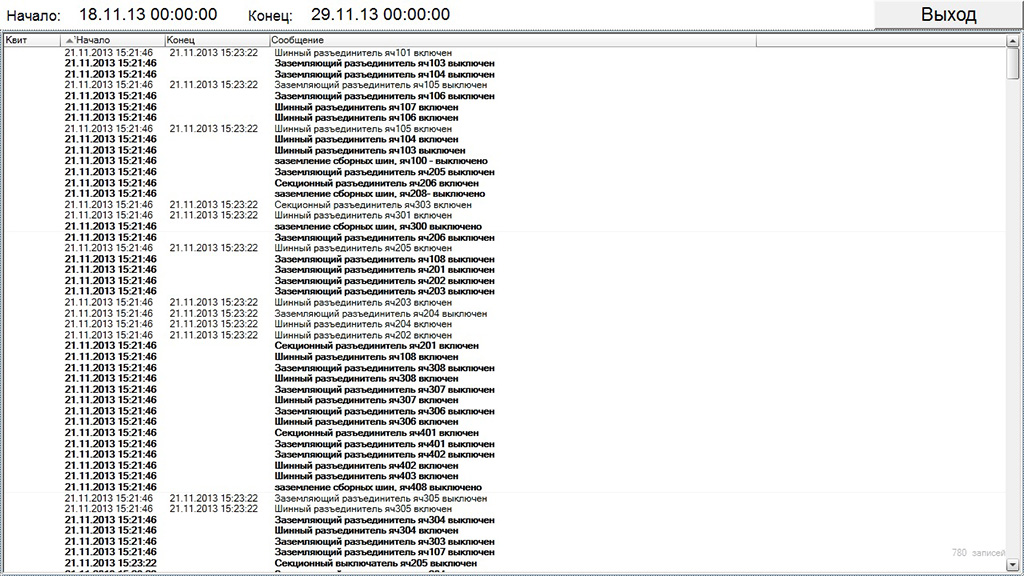Viewport: 1024px width, 576px height.
Task: Click start date field 18.11.13 00:00:00
Action: 148,14
